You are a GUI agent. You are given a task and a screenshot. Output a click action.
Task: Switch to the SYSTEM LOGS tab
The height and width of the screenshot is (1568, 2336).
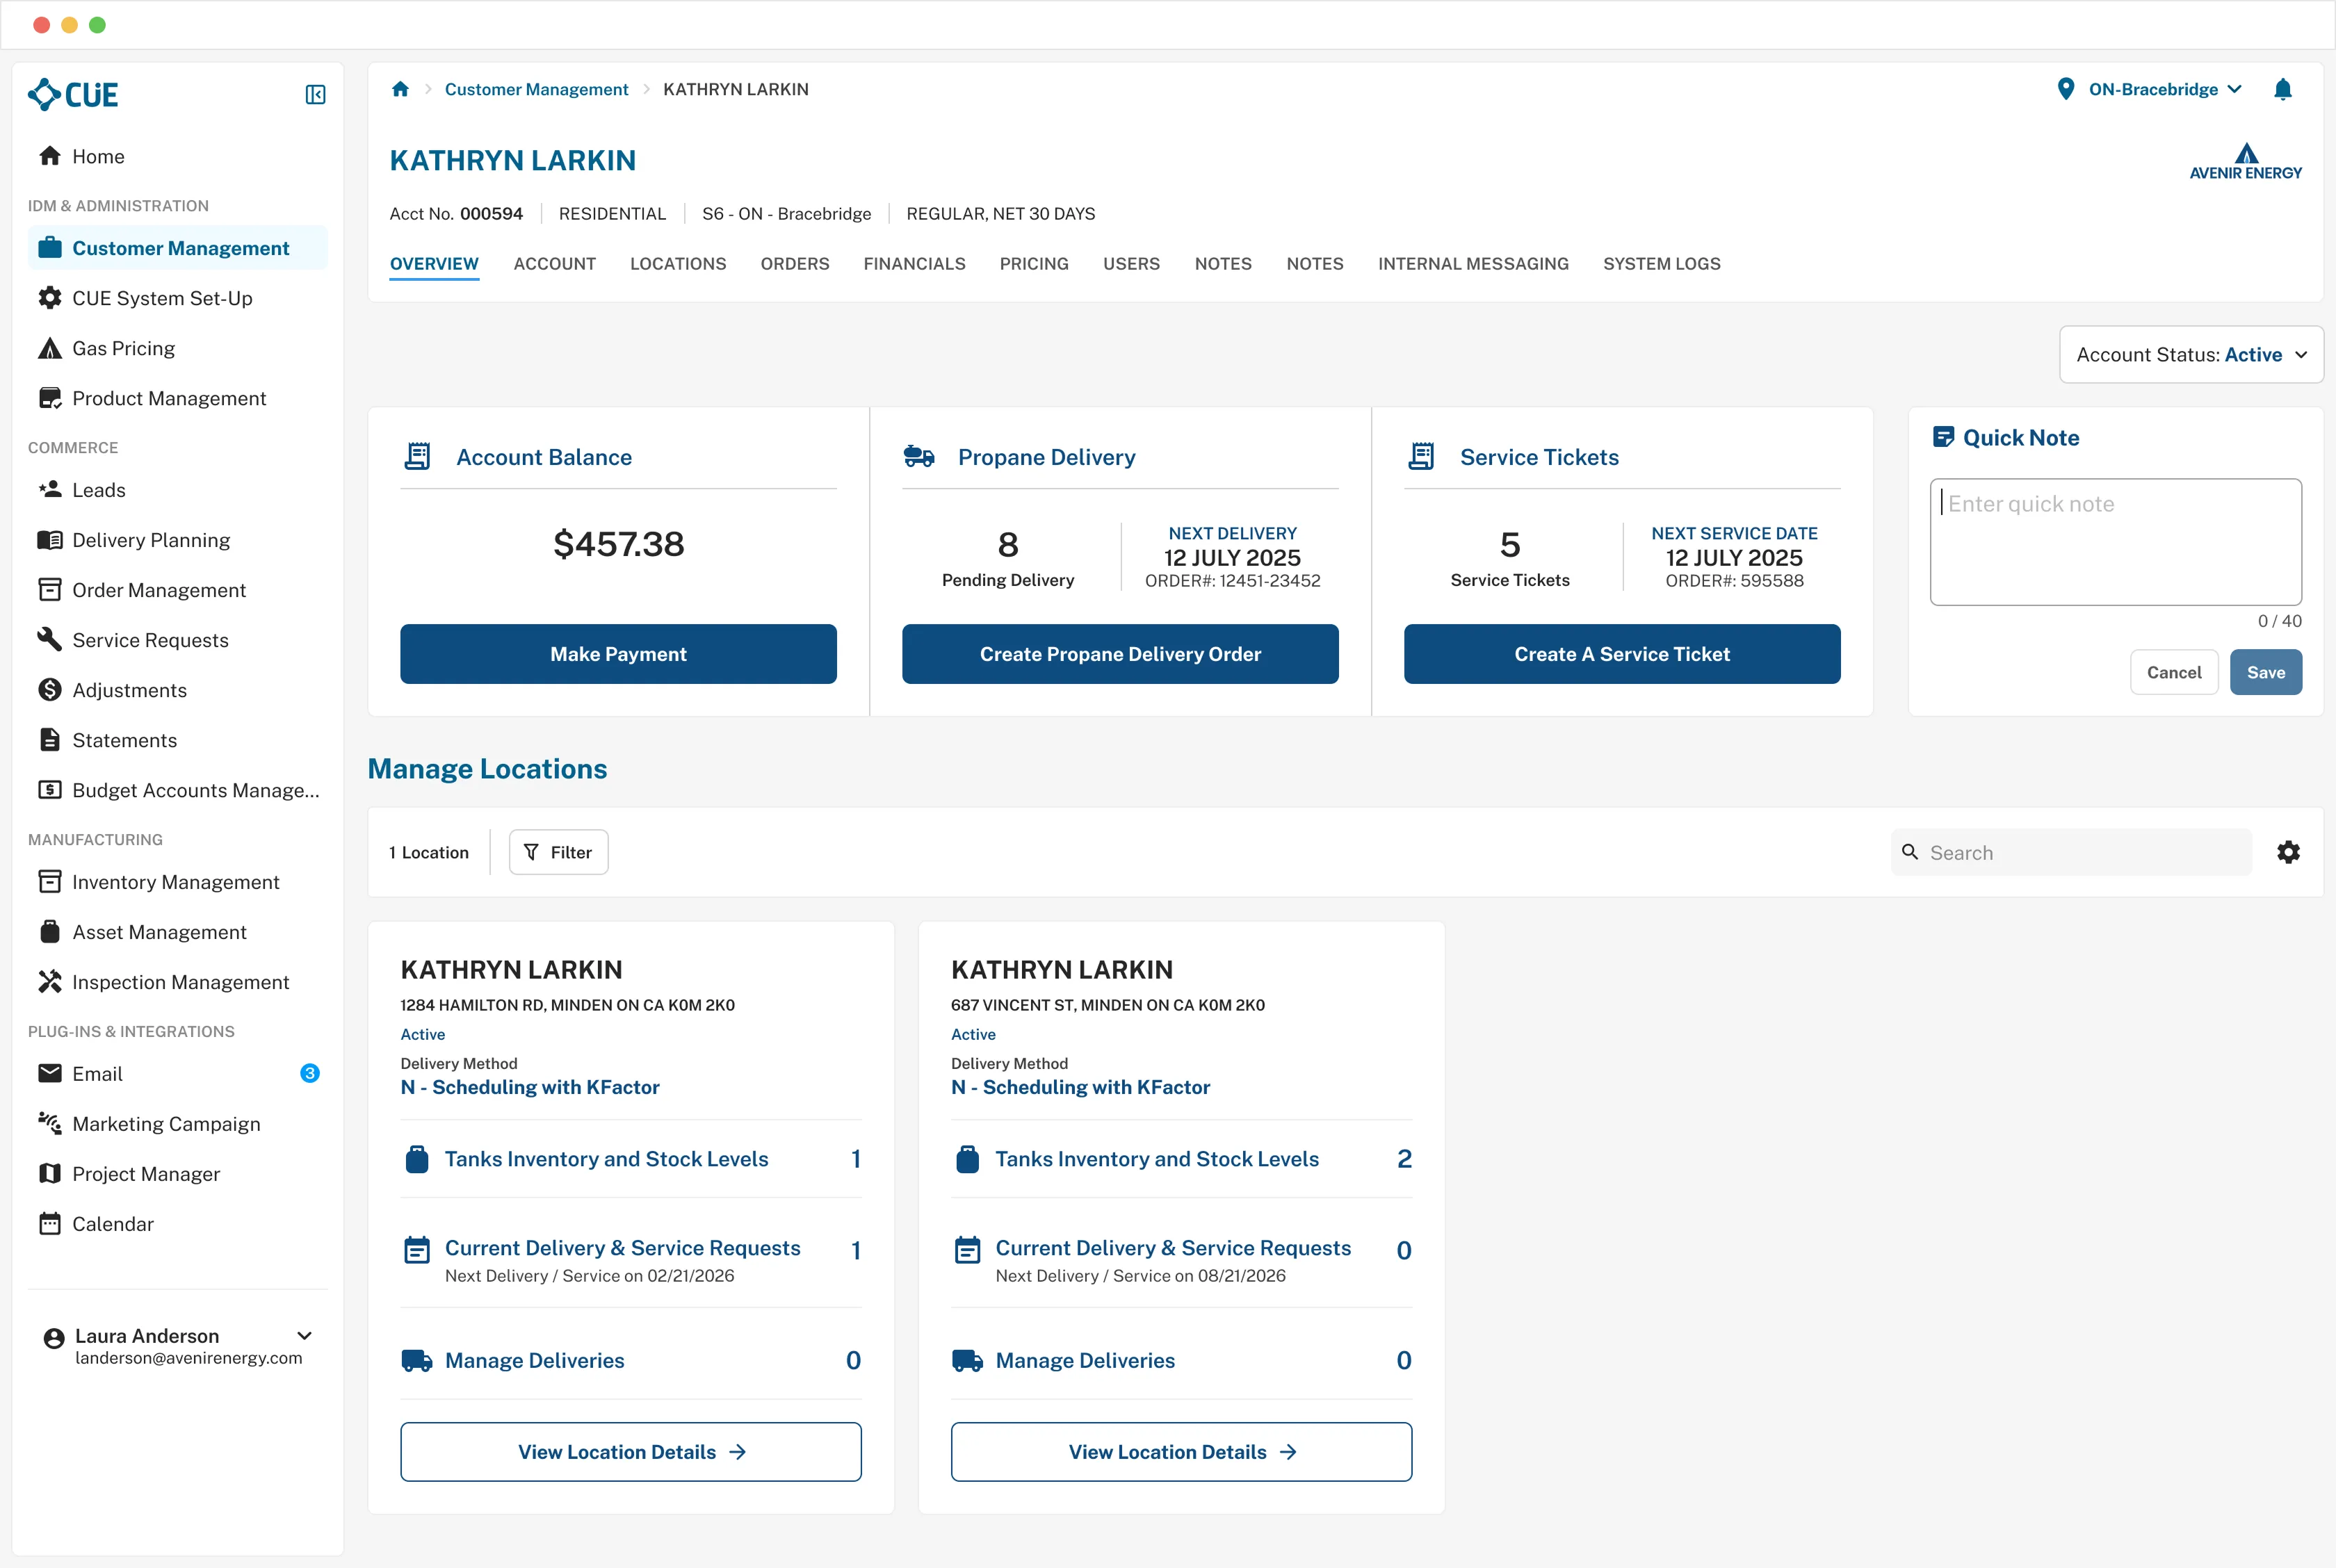point(1662,264)
